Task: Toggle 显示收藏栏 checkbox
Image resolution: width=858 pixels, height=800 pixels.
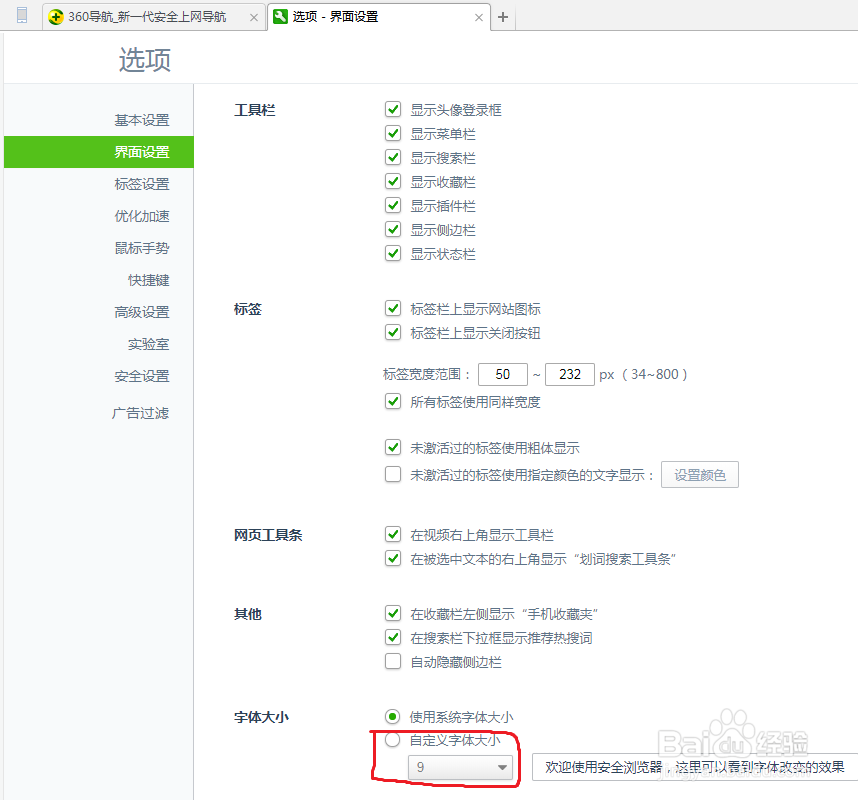Action: 393,181
